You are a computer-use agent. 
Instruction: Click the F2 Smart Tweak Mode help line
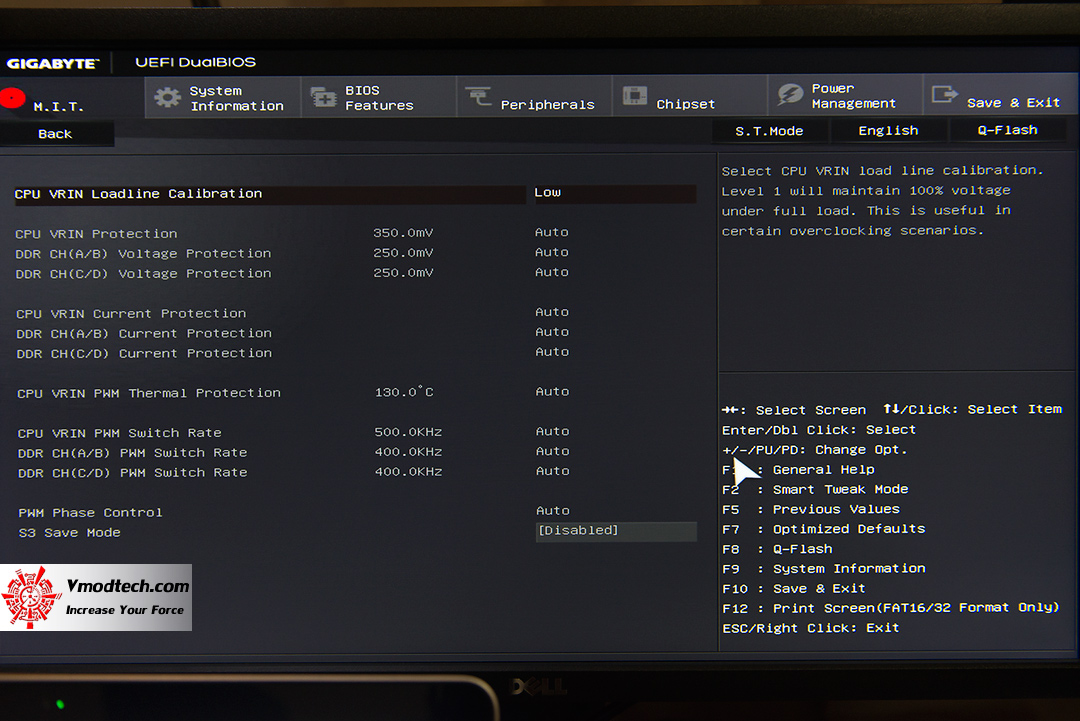[x=816, y=490]
